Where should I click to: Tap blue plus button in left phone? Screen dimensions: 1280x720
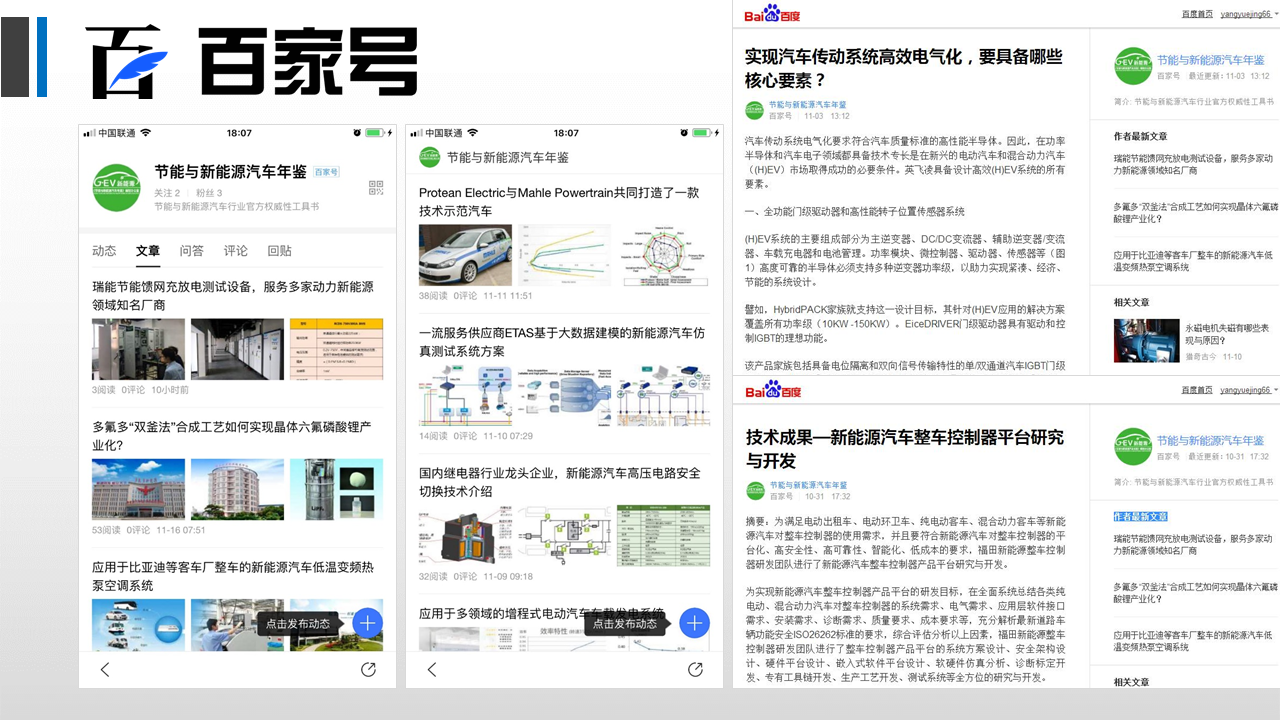pos(368,623)
